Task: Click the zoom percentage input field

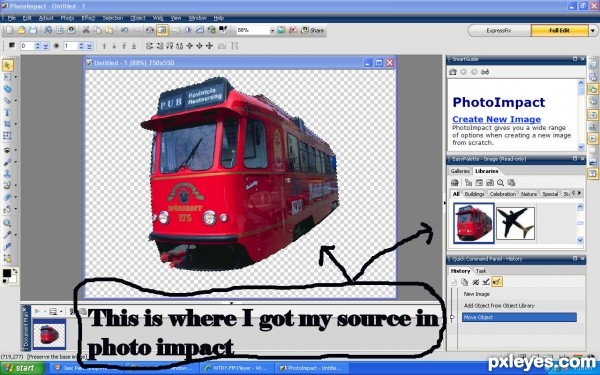Action: (x=253, y=30)
